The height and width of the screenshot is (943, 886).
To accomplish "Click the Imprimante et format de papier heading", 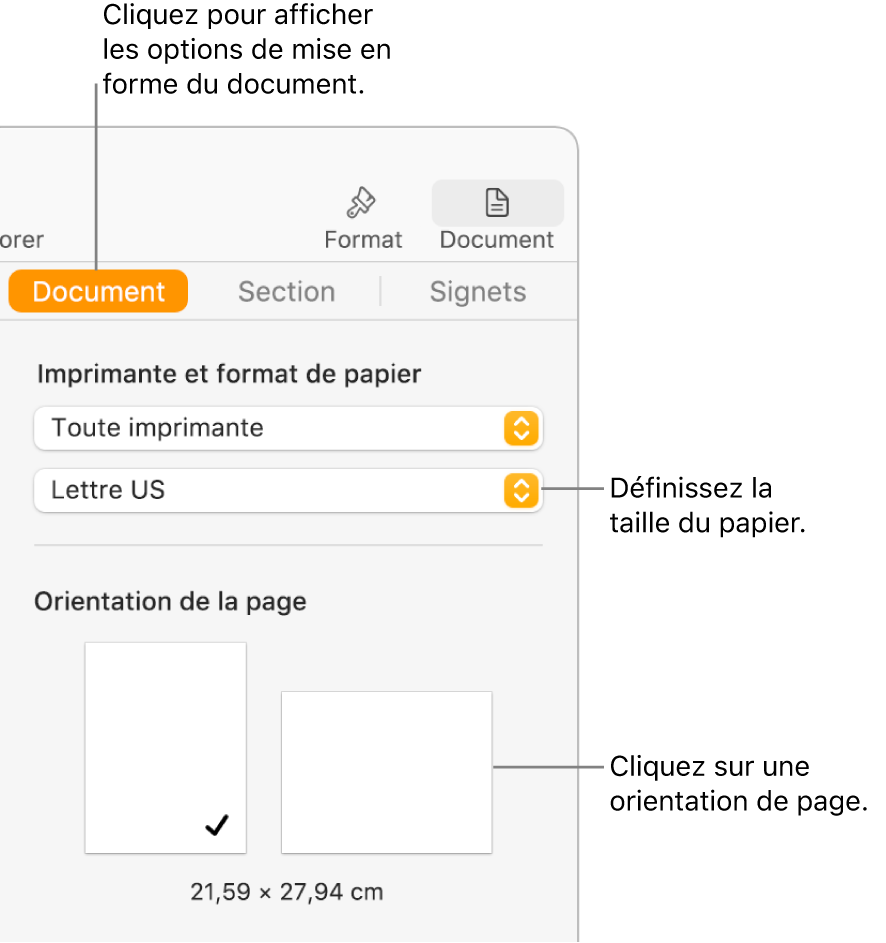I will (x=229, y=374).
